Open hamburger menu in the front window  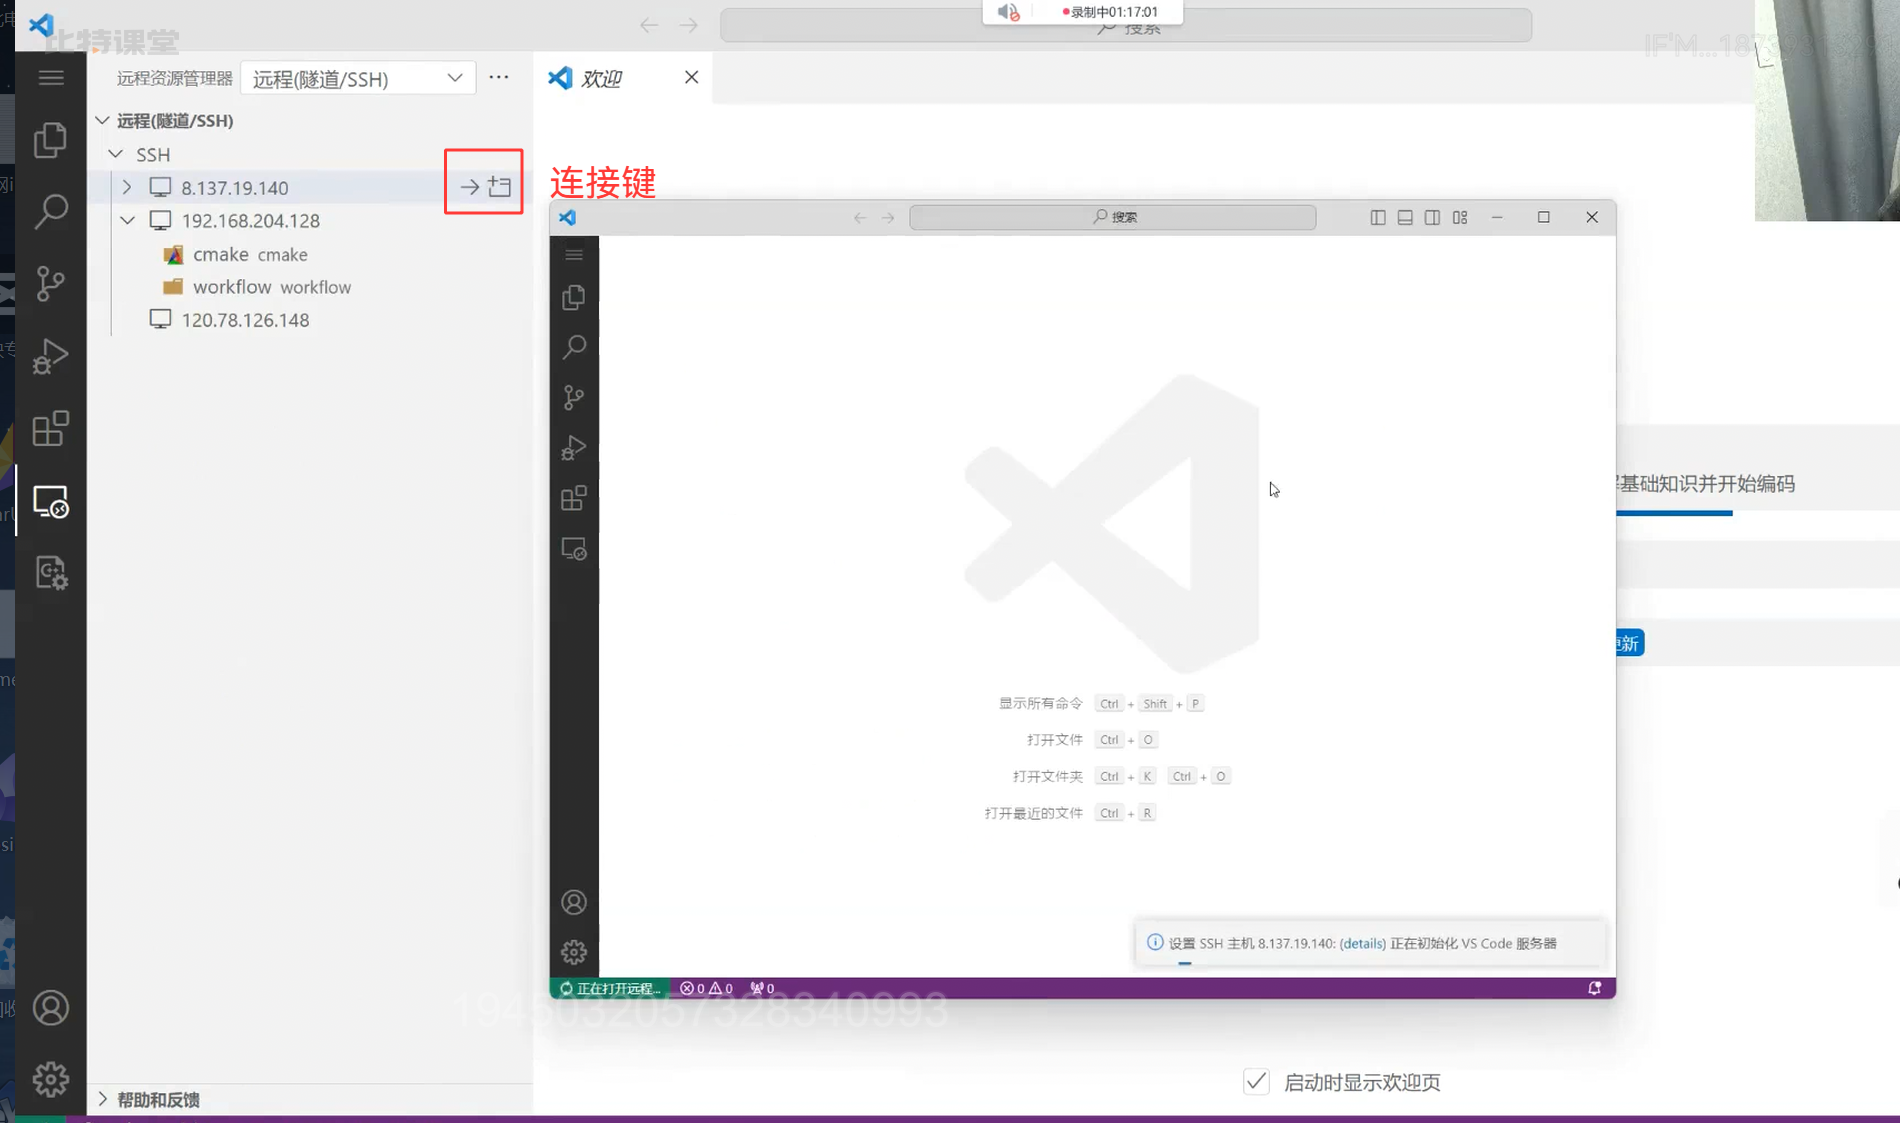point(574,255)
